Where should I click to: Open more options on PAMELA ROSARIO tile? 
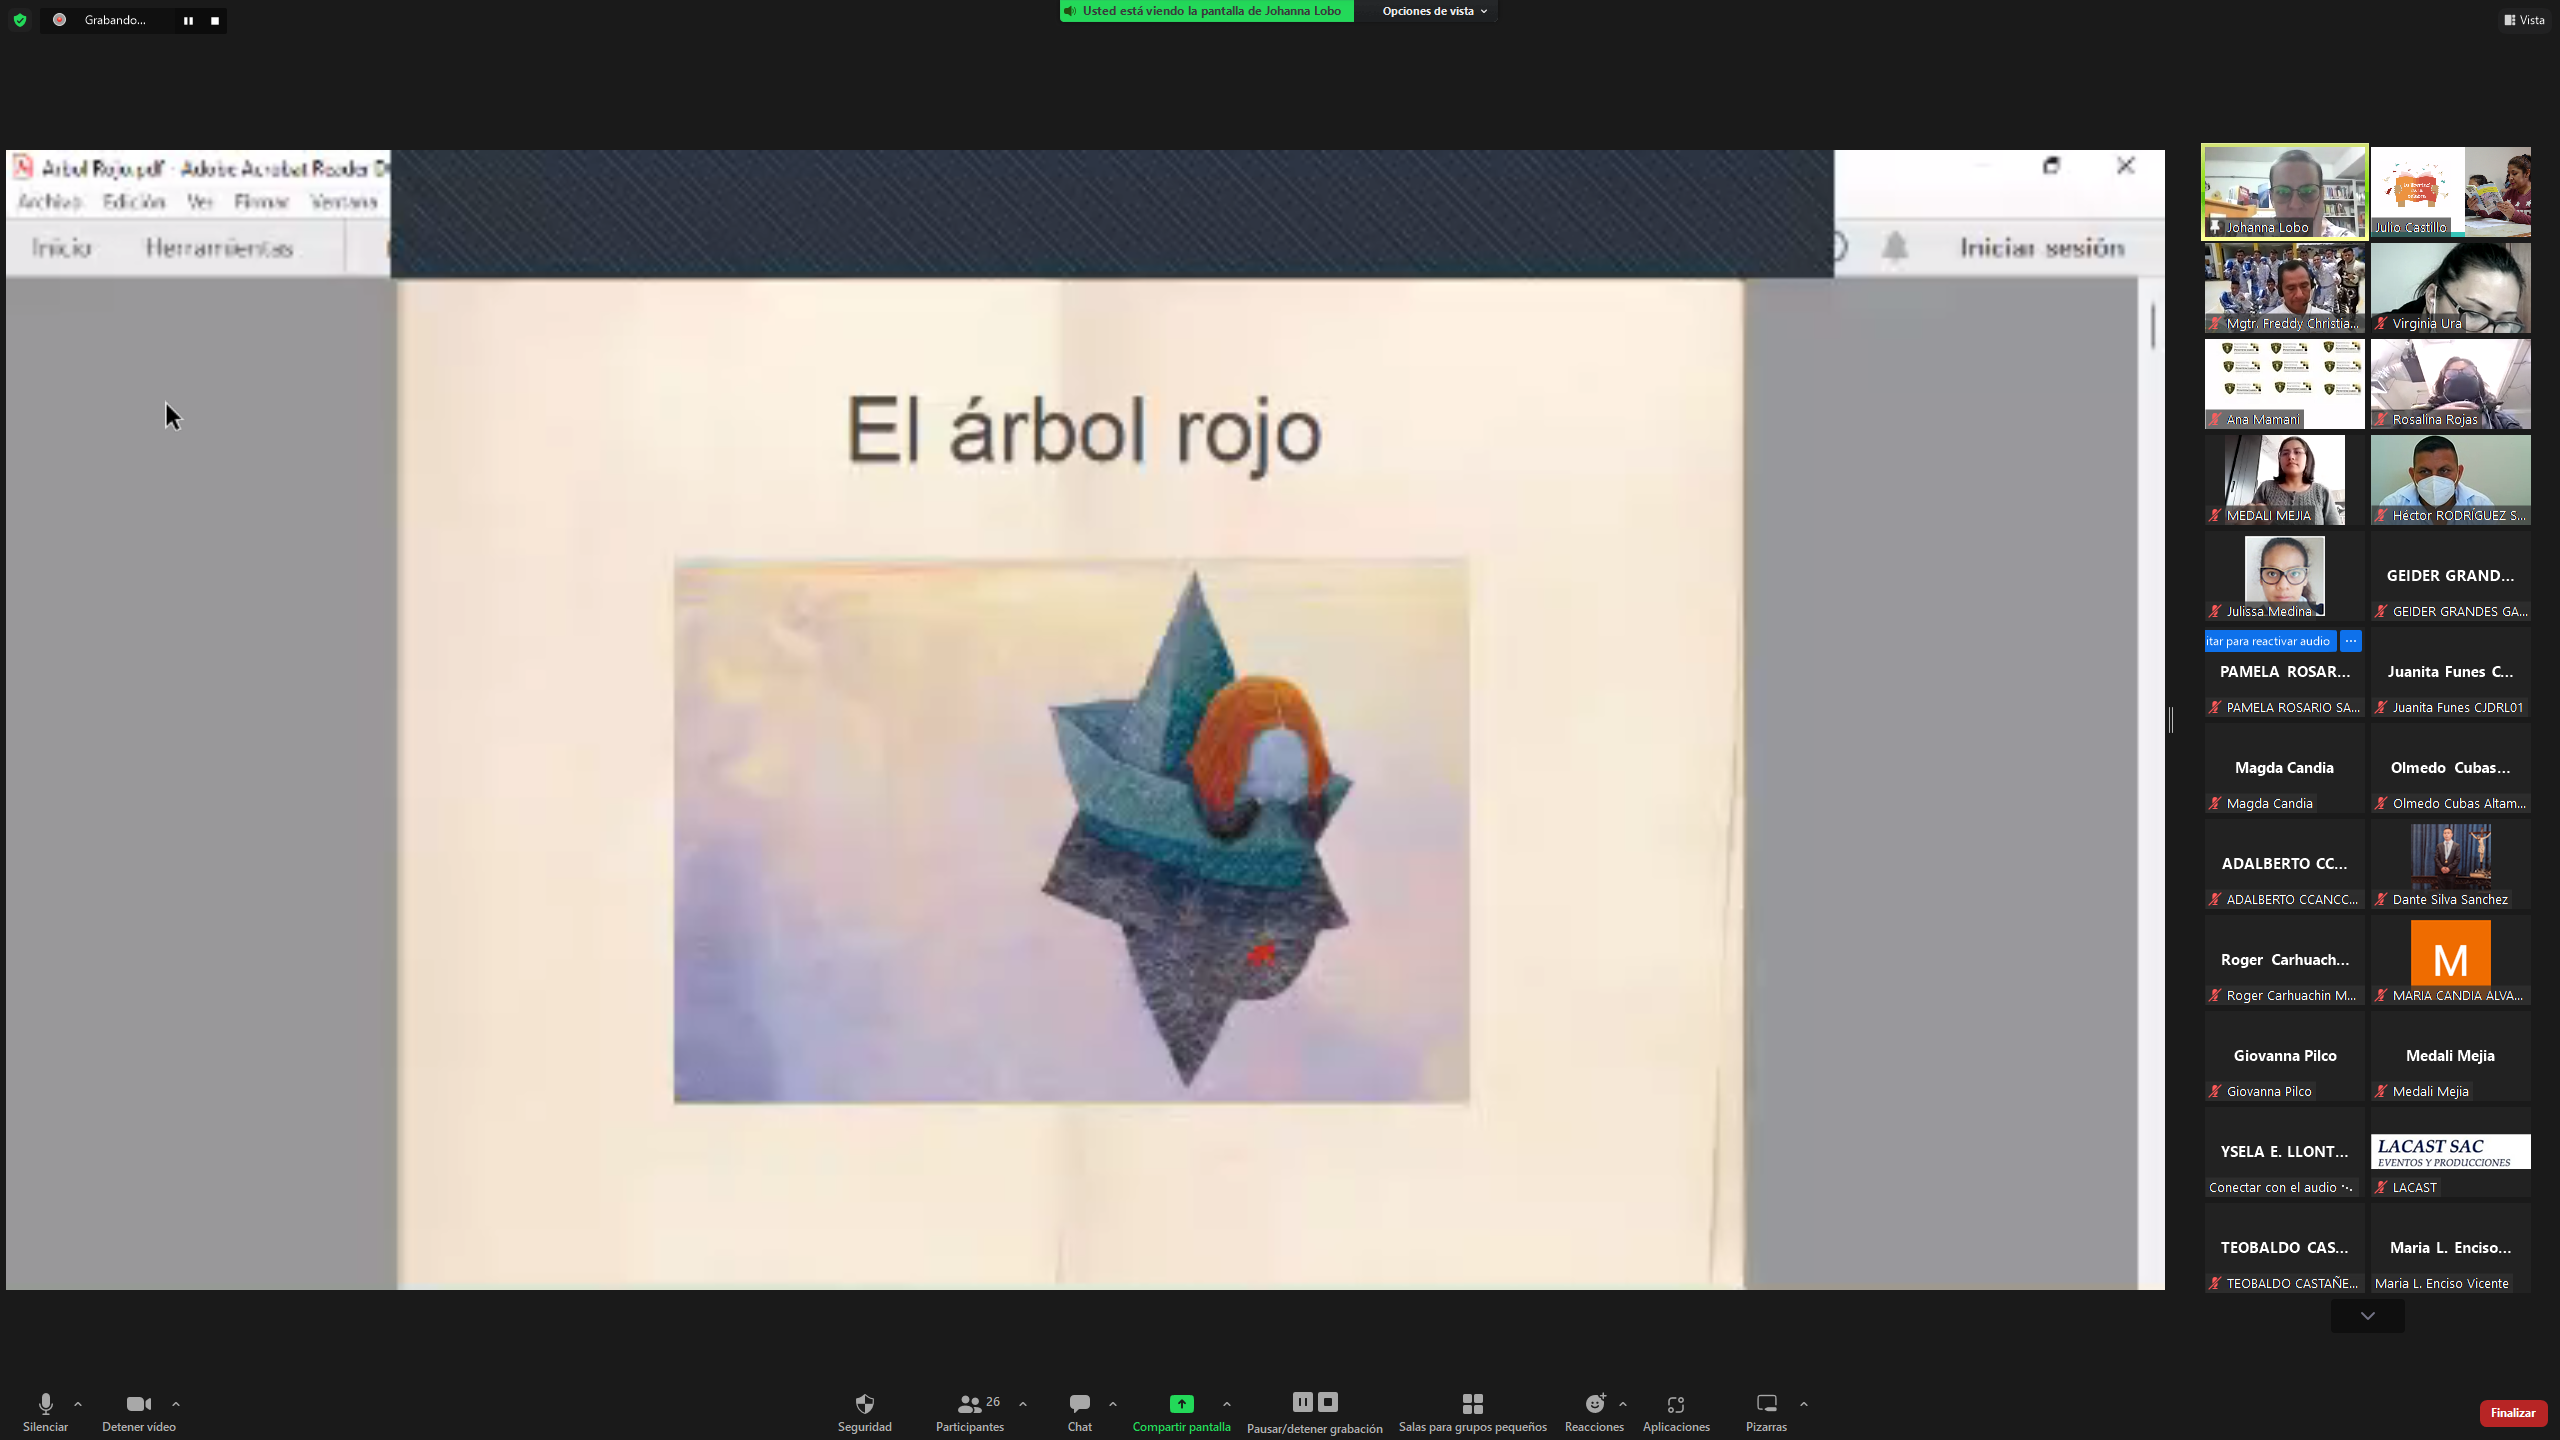click(2351, 641)
